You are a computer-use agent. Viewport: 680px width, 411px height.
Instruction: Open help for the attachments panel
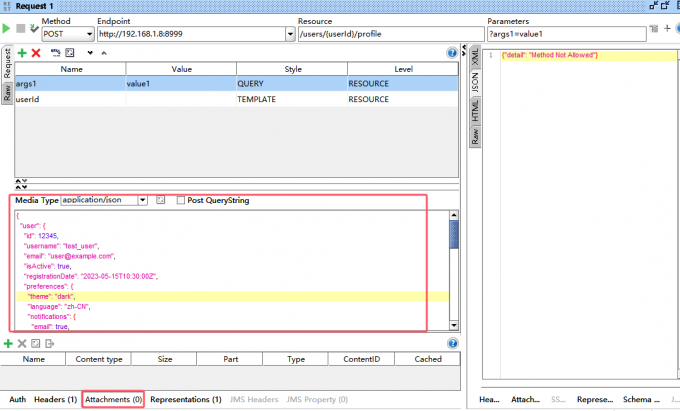coord(452,343)
